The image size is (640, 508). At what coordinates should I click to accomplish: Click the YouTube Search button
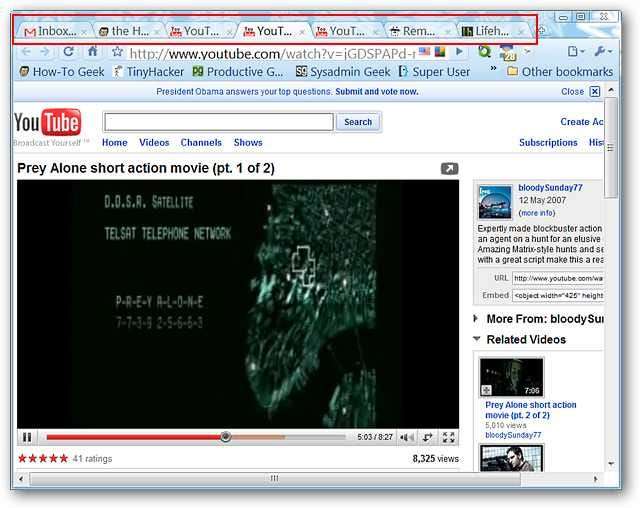[x=358, y=122]
